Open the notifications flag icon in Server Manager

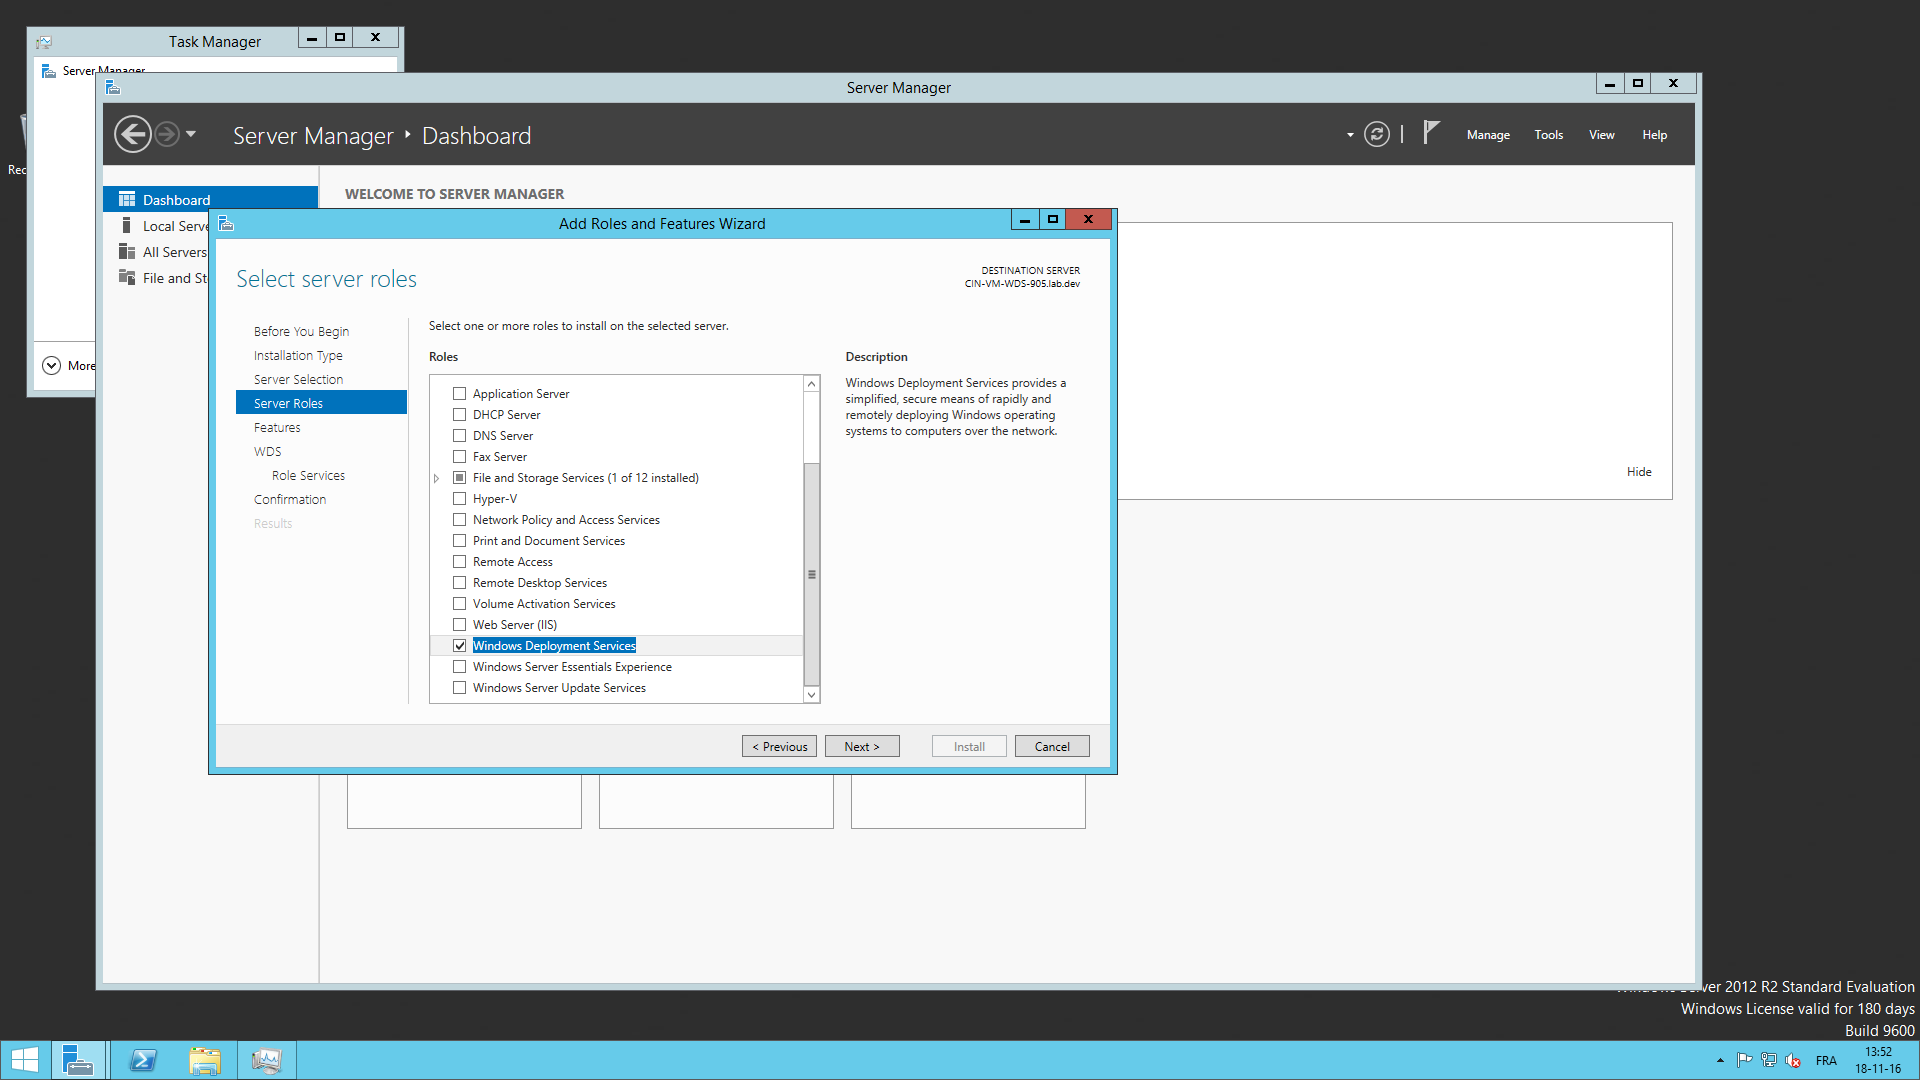click(1431, 132)
